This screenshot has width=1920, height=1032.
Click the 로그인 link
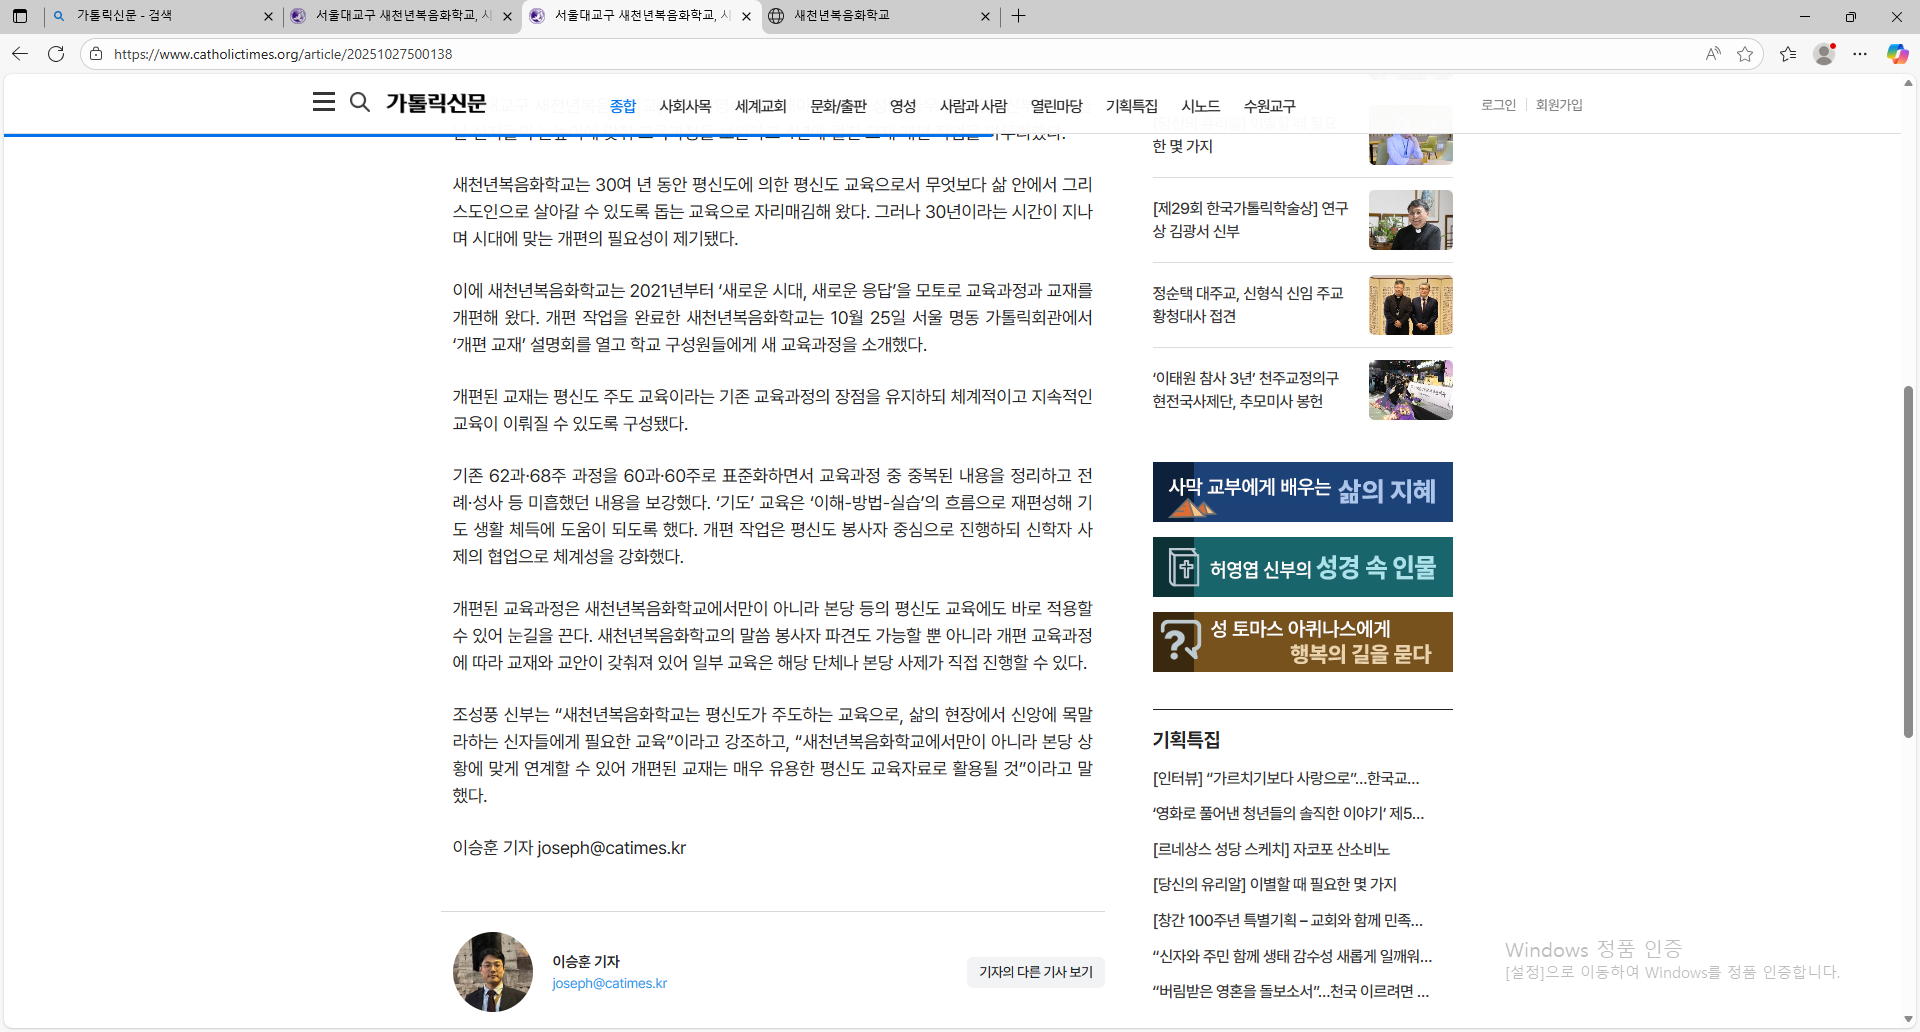point(1498,105)
